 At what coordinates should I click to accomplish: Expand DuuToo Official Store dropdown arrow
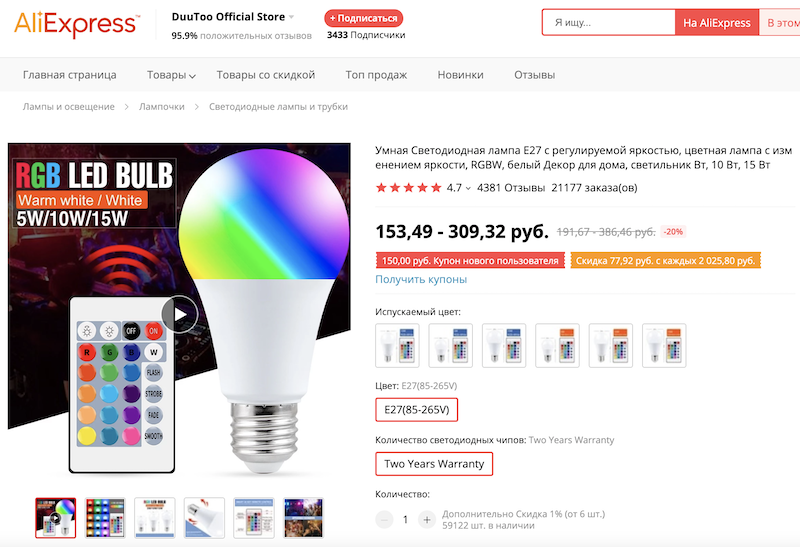292,17
